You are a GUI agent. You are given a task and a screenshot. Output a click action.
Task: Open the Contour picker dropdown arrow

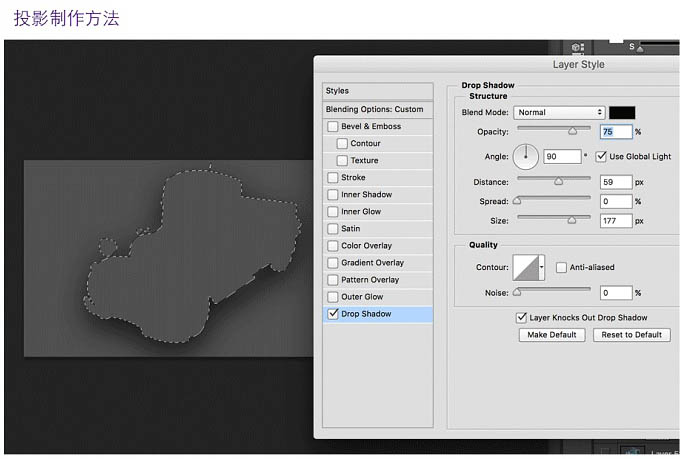tap(541, 267)
